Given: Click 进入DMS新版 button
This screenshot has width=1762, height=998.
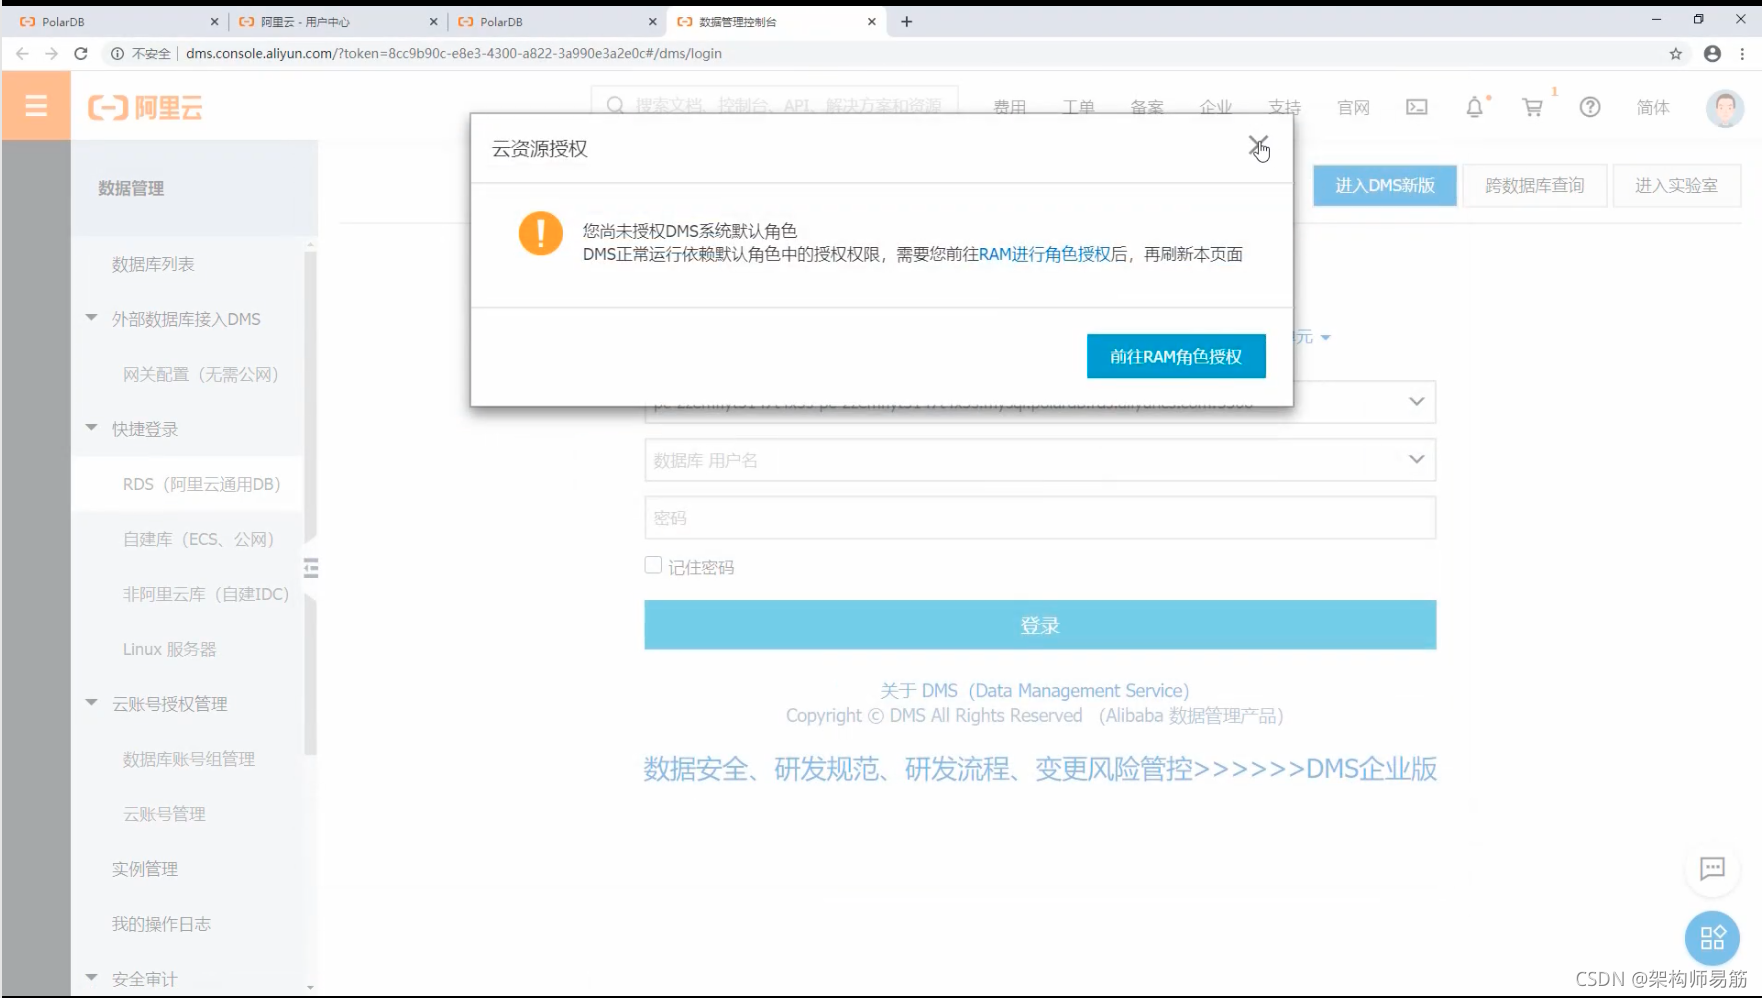Looking at the screenshot, I should coord(1385,185).
